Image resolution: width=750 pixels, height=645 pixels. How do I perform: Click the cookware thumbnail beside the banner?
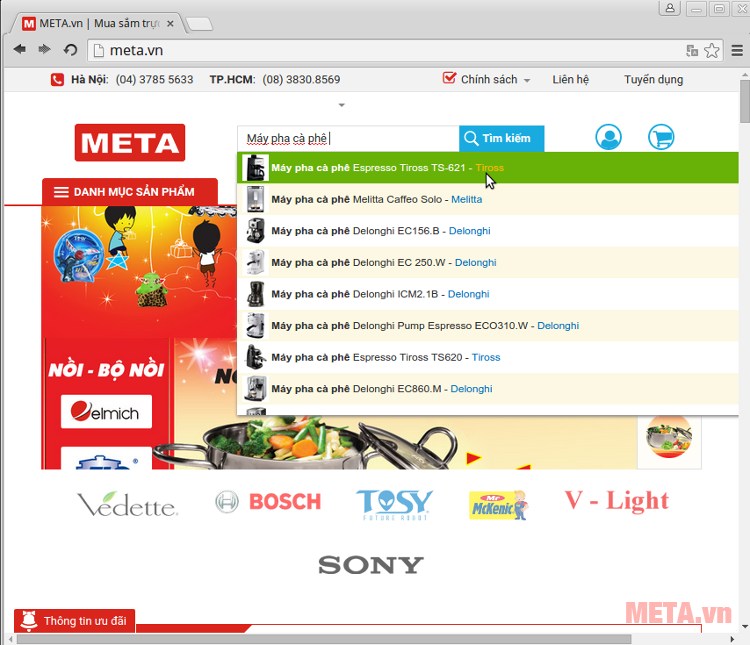[669, 437]
